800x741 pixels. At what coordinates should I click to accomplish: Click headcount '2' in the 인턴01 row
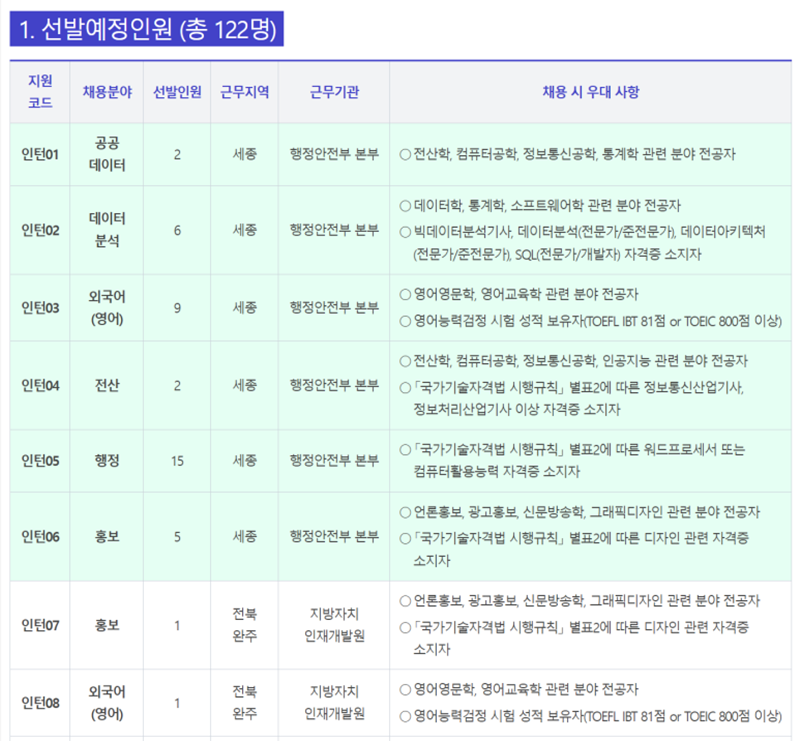point(177,155)
